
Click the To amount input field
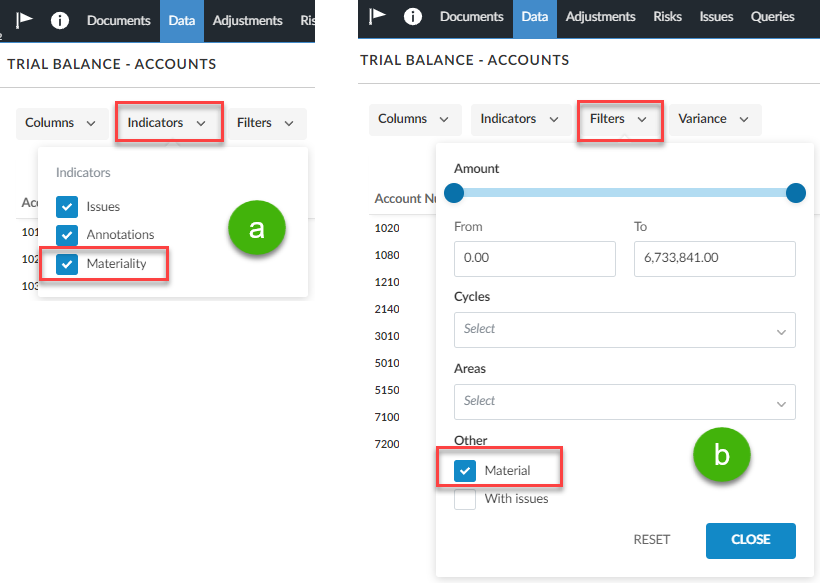[714, 259]
